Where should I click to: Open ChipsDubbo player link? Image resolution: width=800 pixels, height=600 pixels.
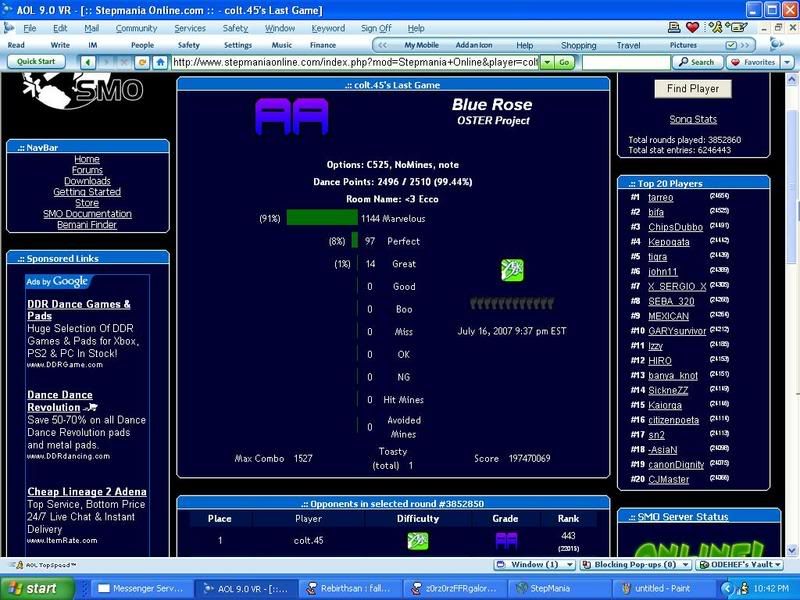point(676,227)
